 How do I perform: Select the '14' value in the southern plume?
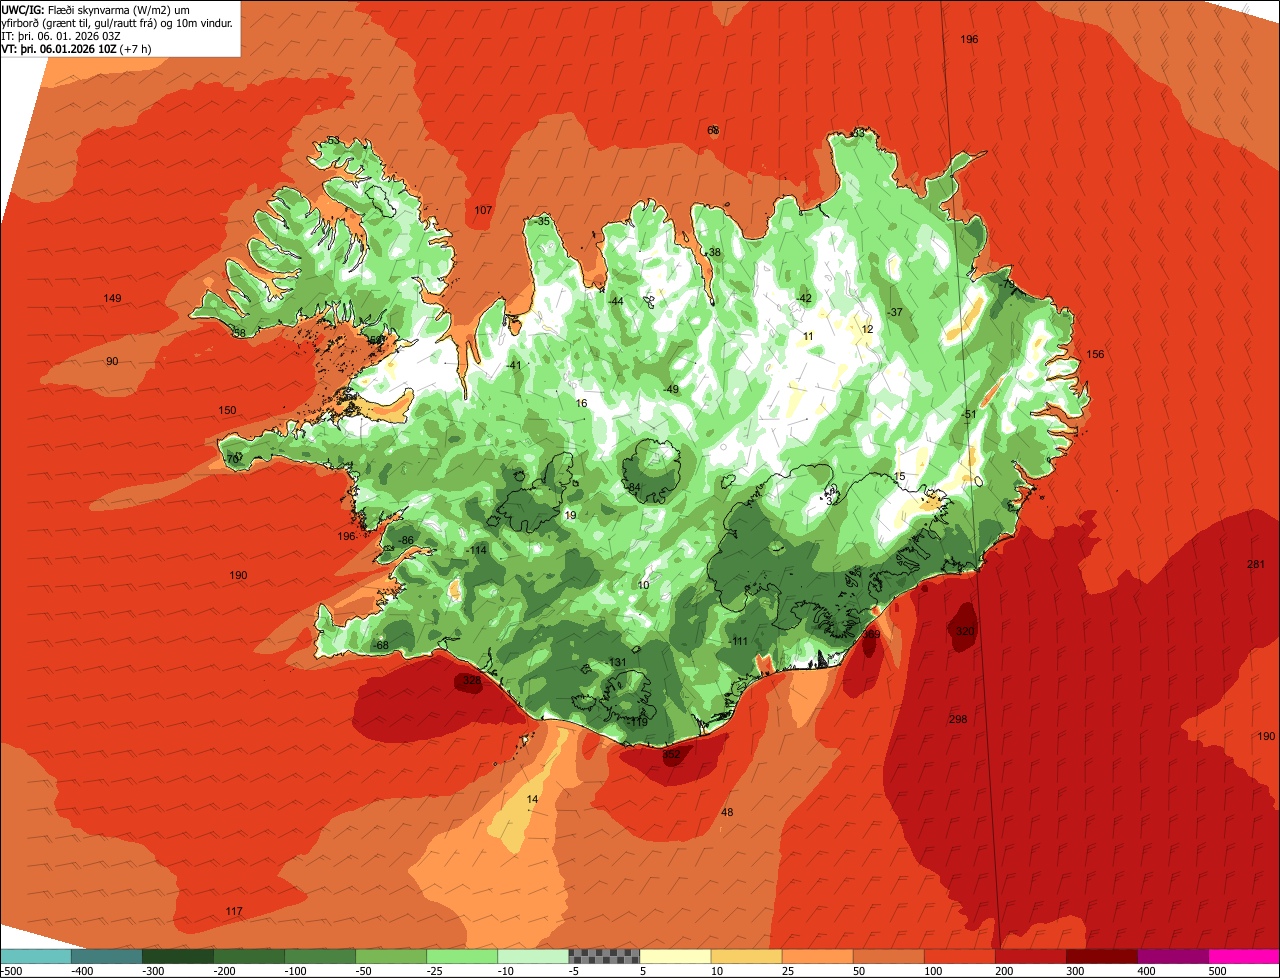point(532,799)
